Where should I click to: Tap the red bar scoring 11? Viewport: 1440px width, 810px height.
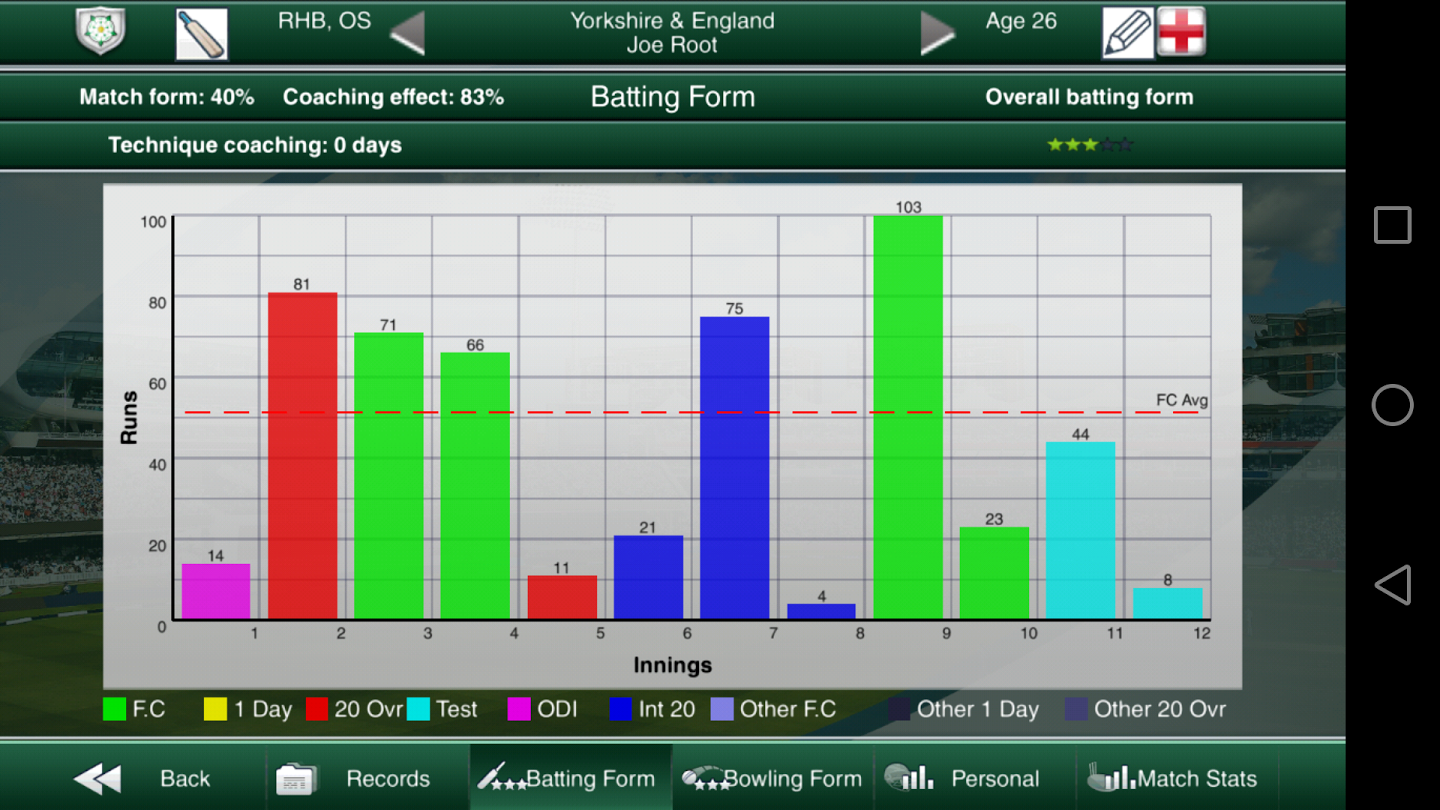tap(562, 597)
